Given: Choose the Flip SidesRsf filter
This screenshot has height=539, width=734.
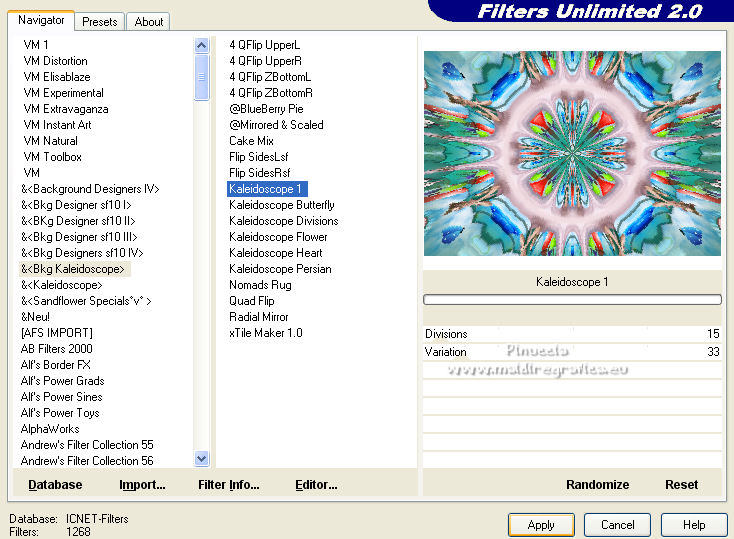Looking at the screenshot, I should click(260, 173).
